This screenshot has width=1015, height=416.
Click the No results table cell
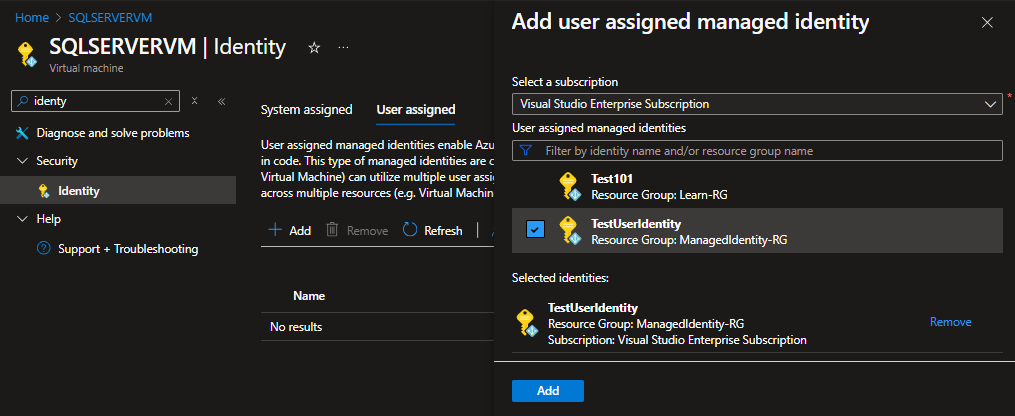tap(296, 327)
